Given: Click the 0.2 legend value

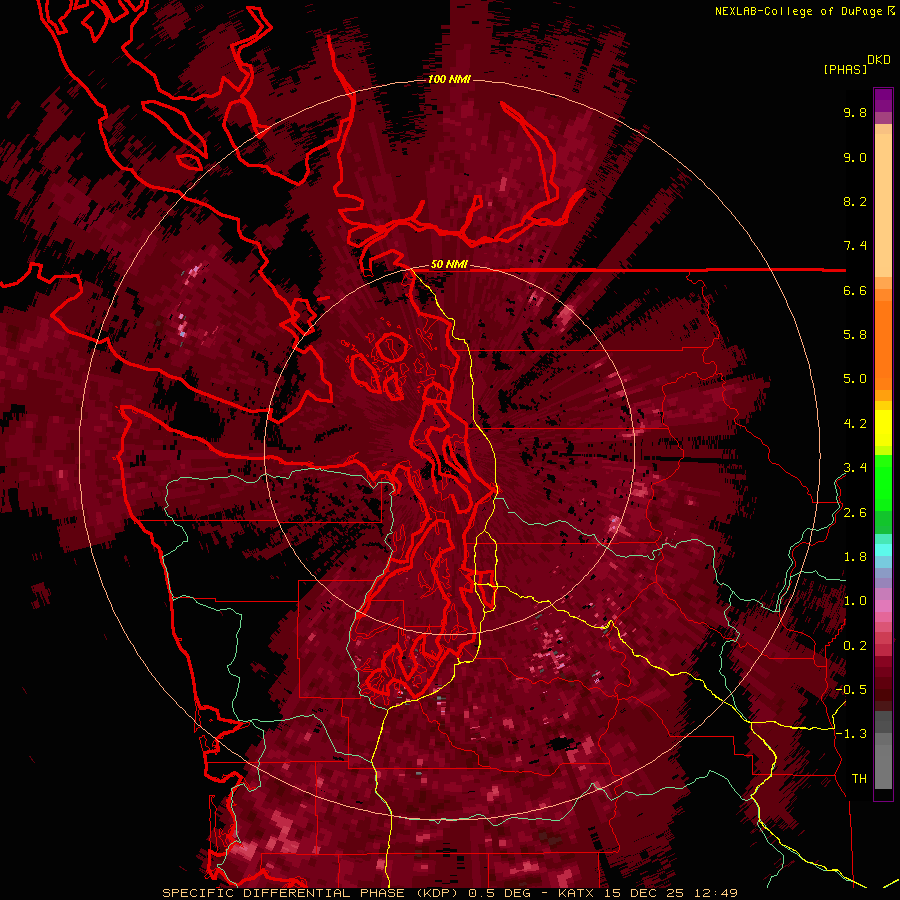Looking at the screenshot, I should coord(855,646).
